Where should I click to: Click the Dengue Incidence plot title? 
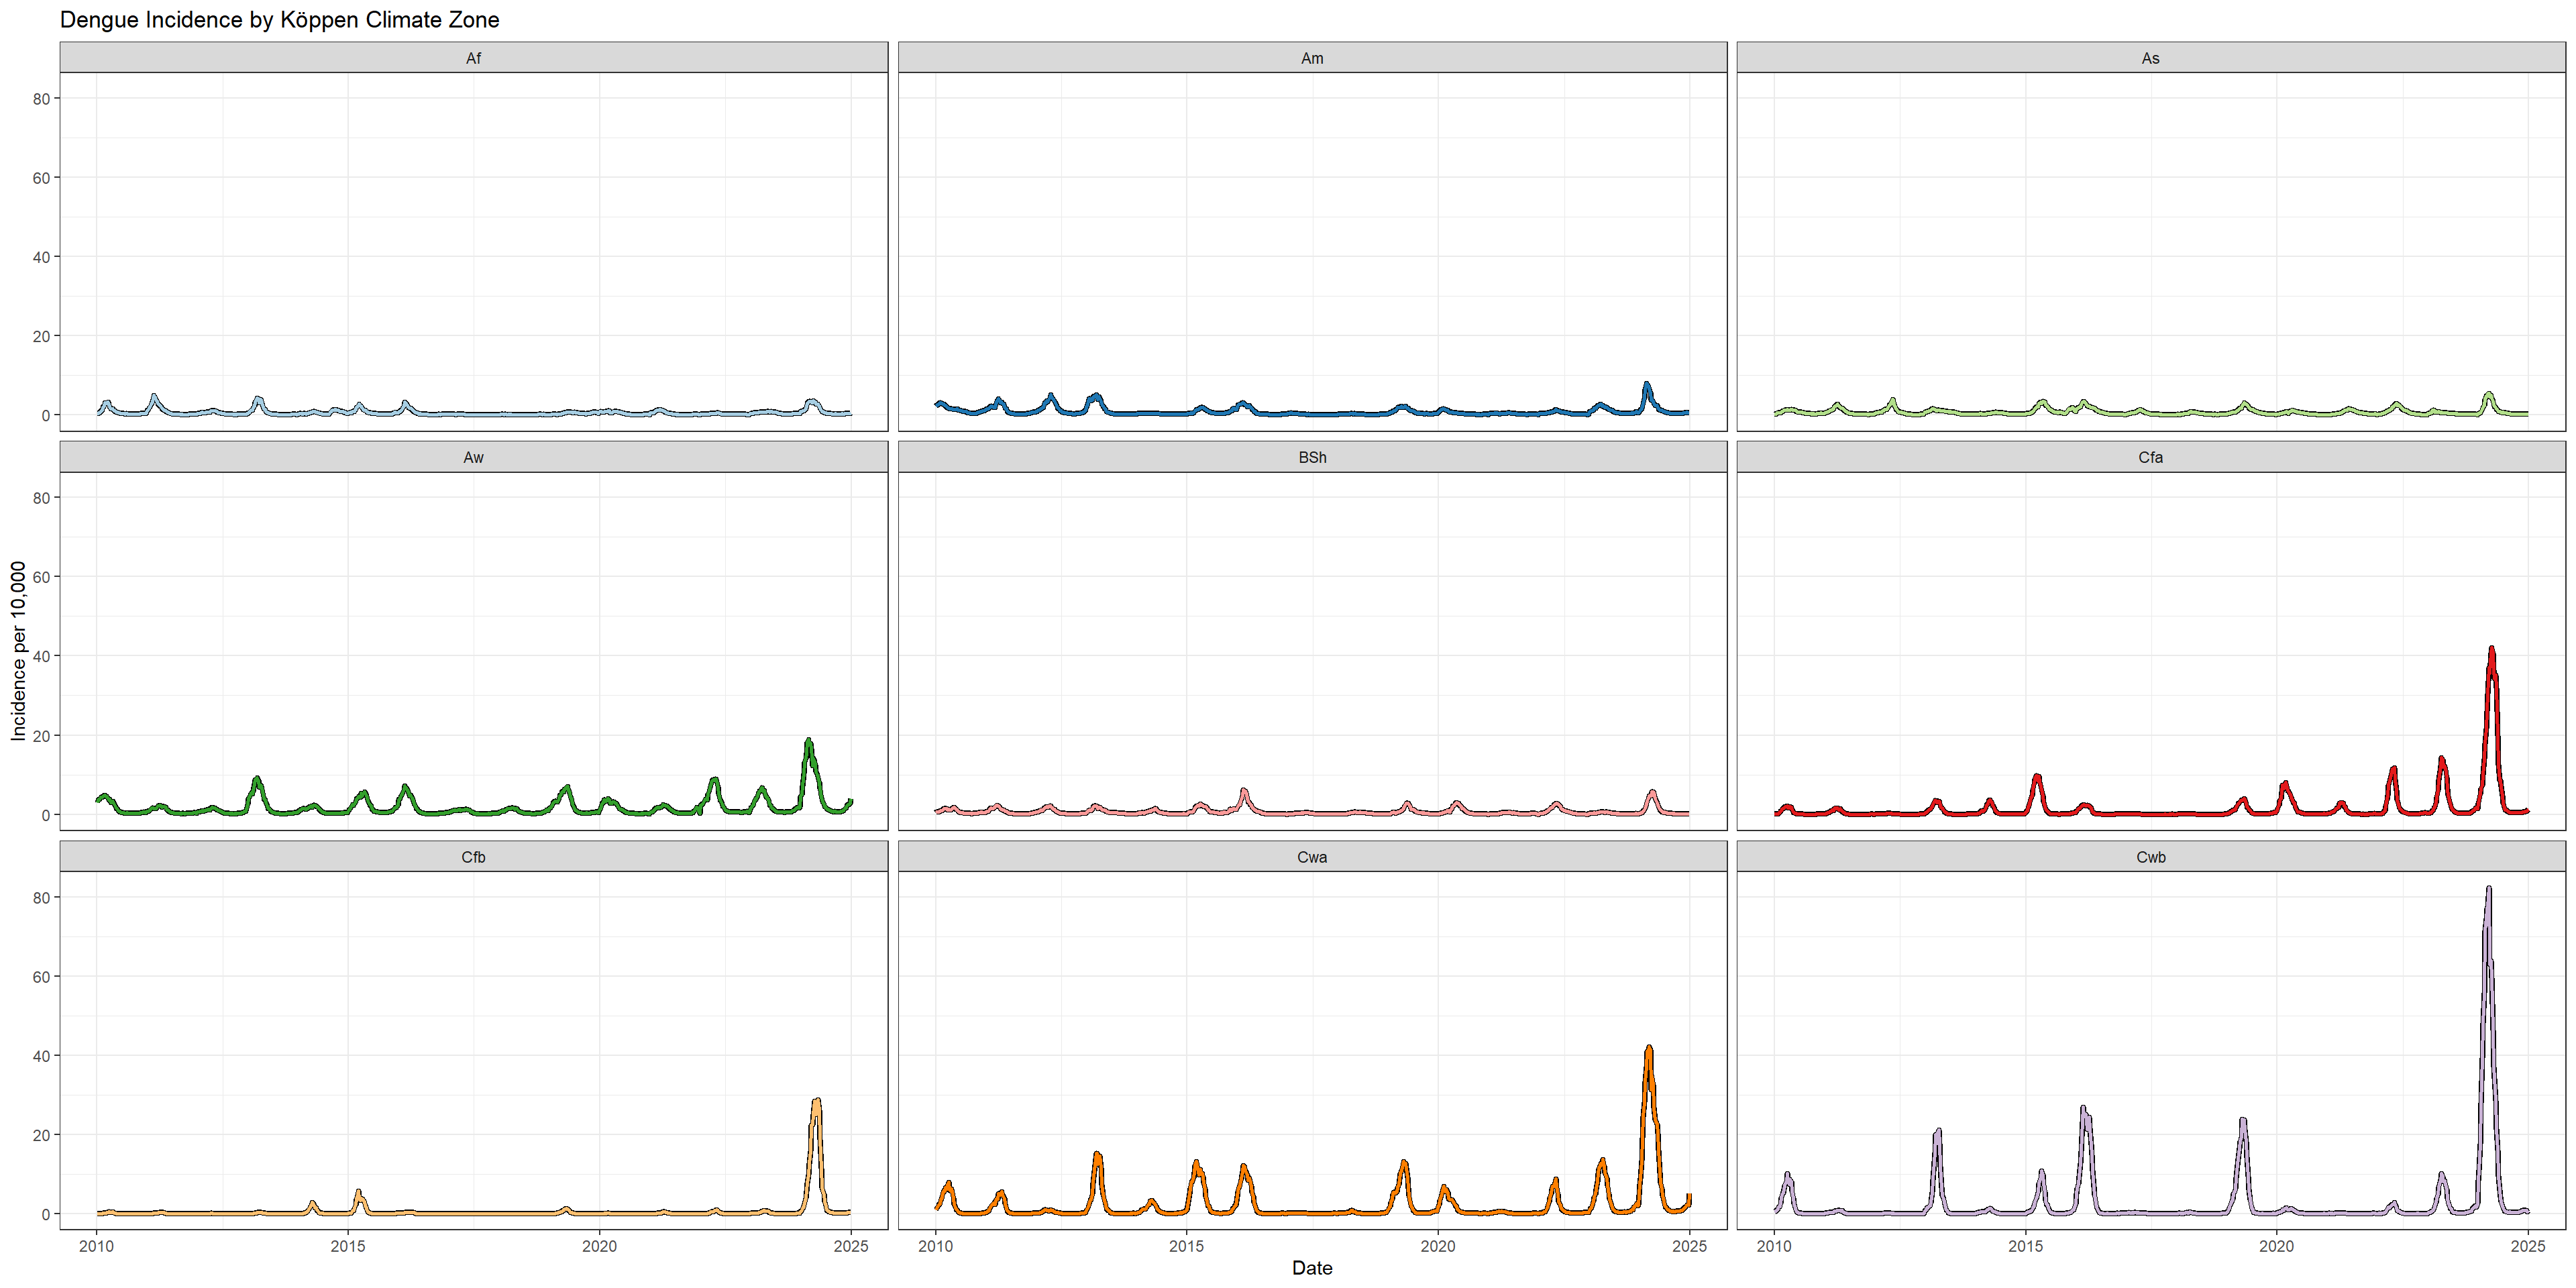tap(279, 20)
